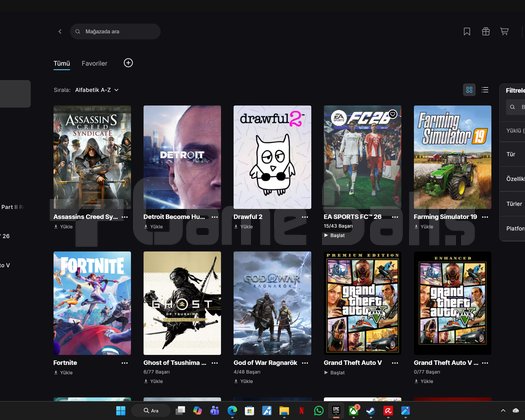The width and height of the screenshot is (525, 420).
Task: Open options menu for Farming Simulator 19
Action: [x=485, y=217]
